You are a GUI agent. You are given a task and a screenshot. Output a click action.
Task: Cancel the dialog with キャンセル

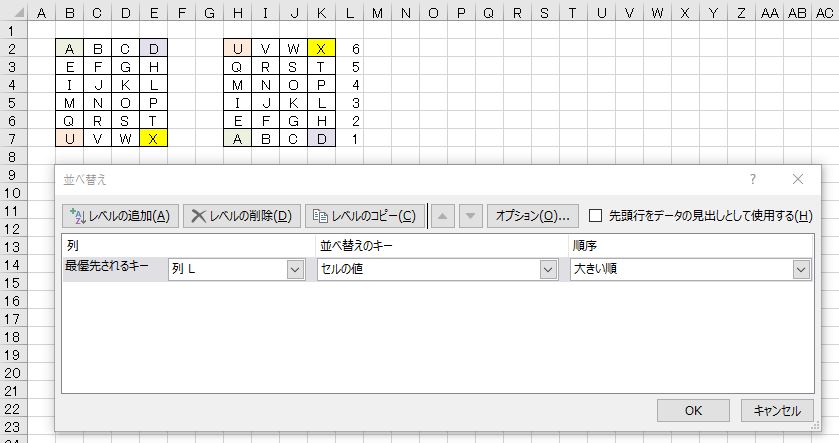[777, 410]
